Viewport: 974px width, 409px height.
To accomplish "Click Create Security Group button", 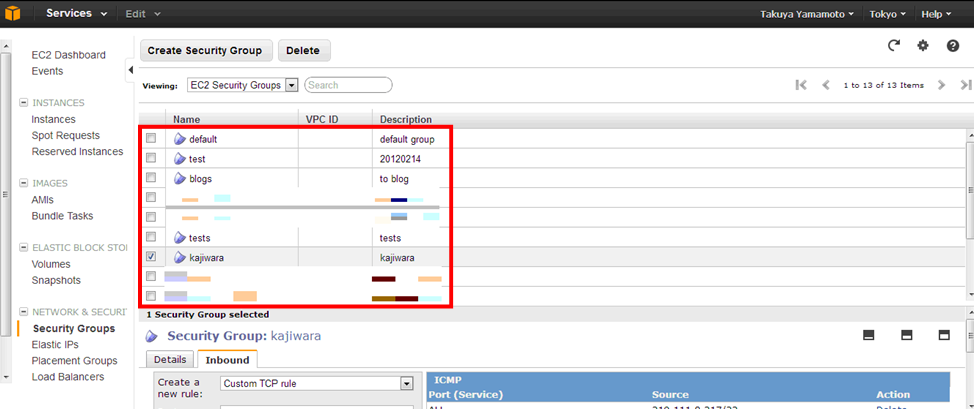I will [206, 51].
